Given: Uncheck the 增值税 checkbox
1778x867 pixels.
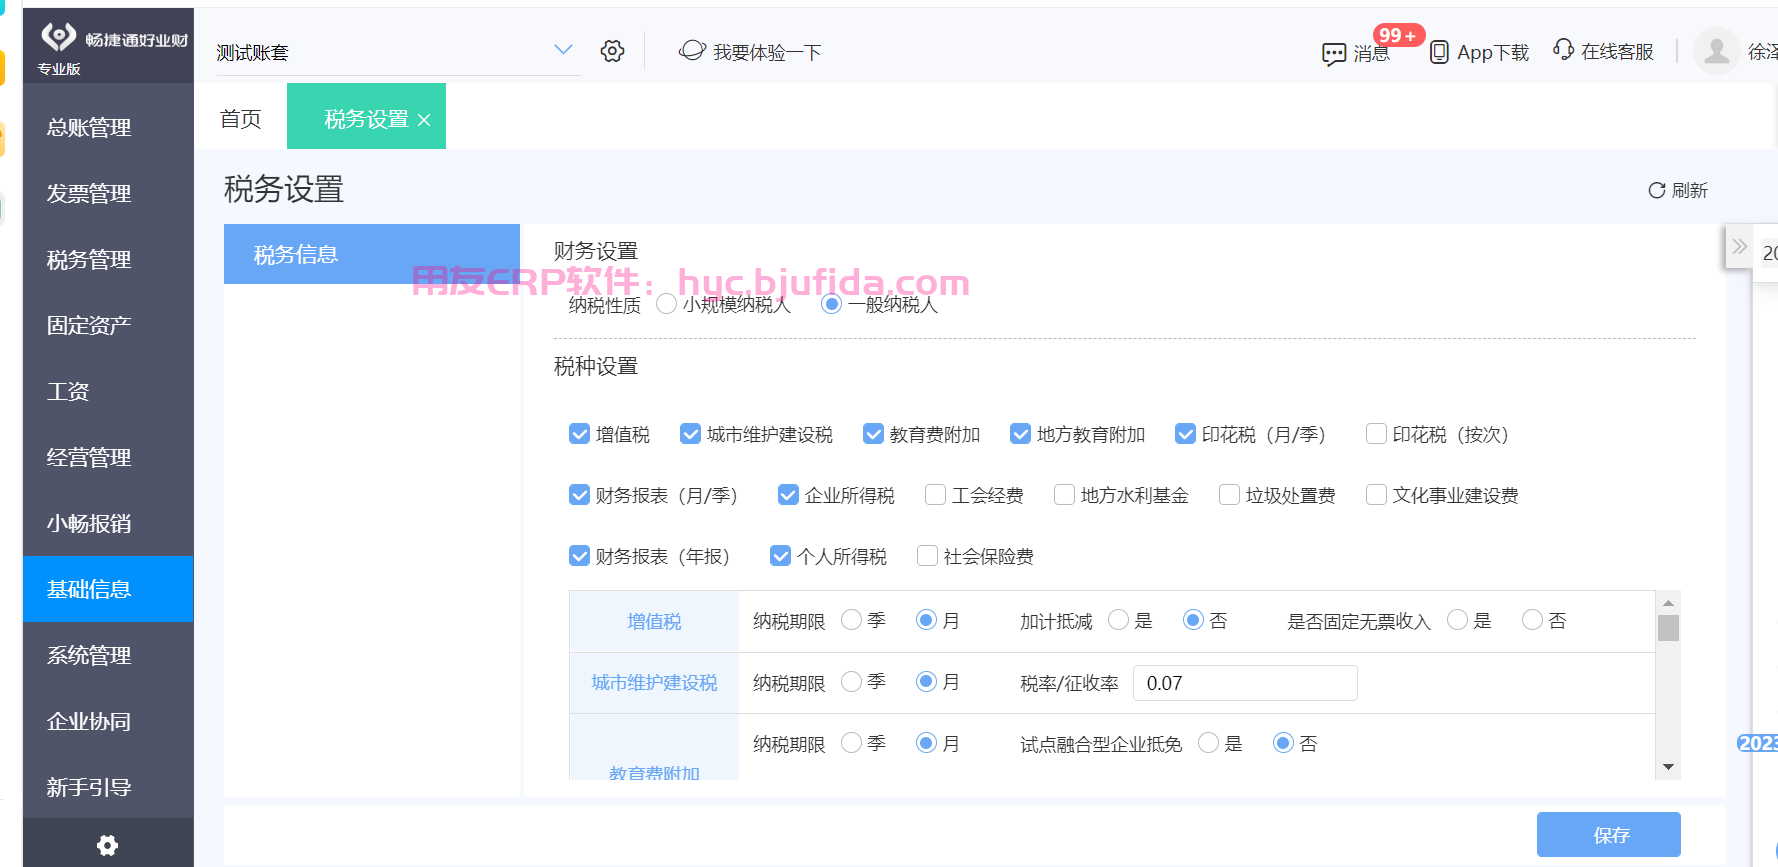Looking at the screenshot, I should [579, 434].
